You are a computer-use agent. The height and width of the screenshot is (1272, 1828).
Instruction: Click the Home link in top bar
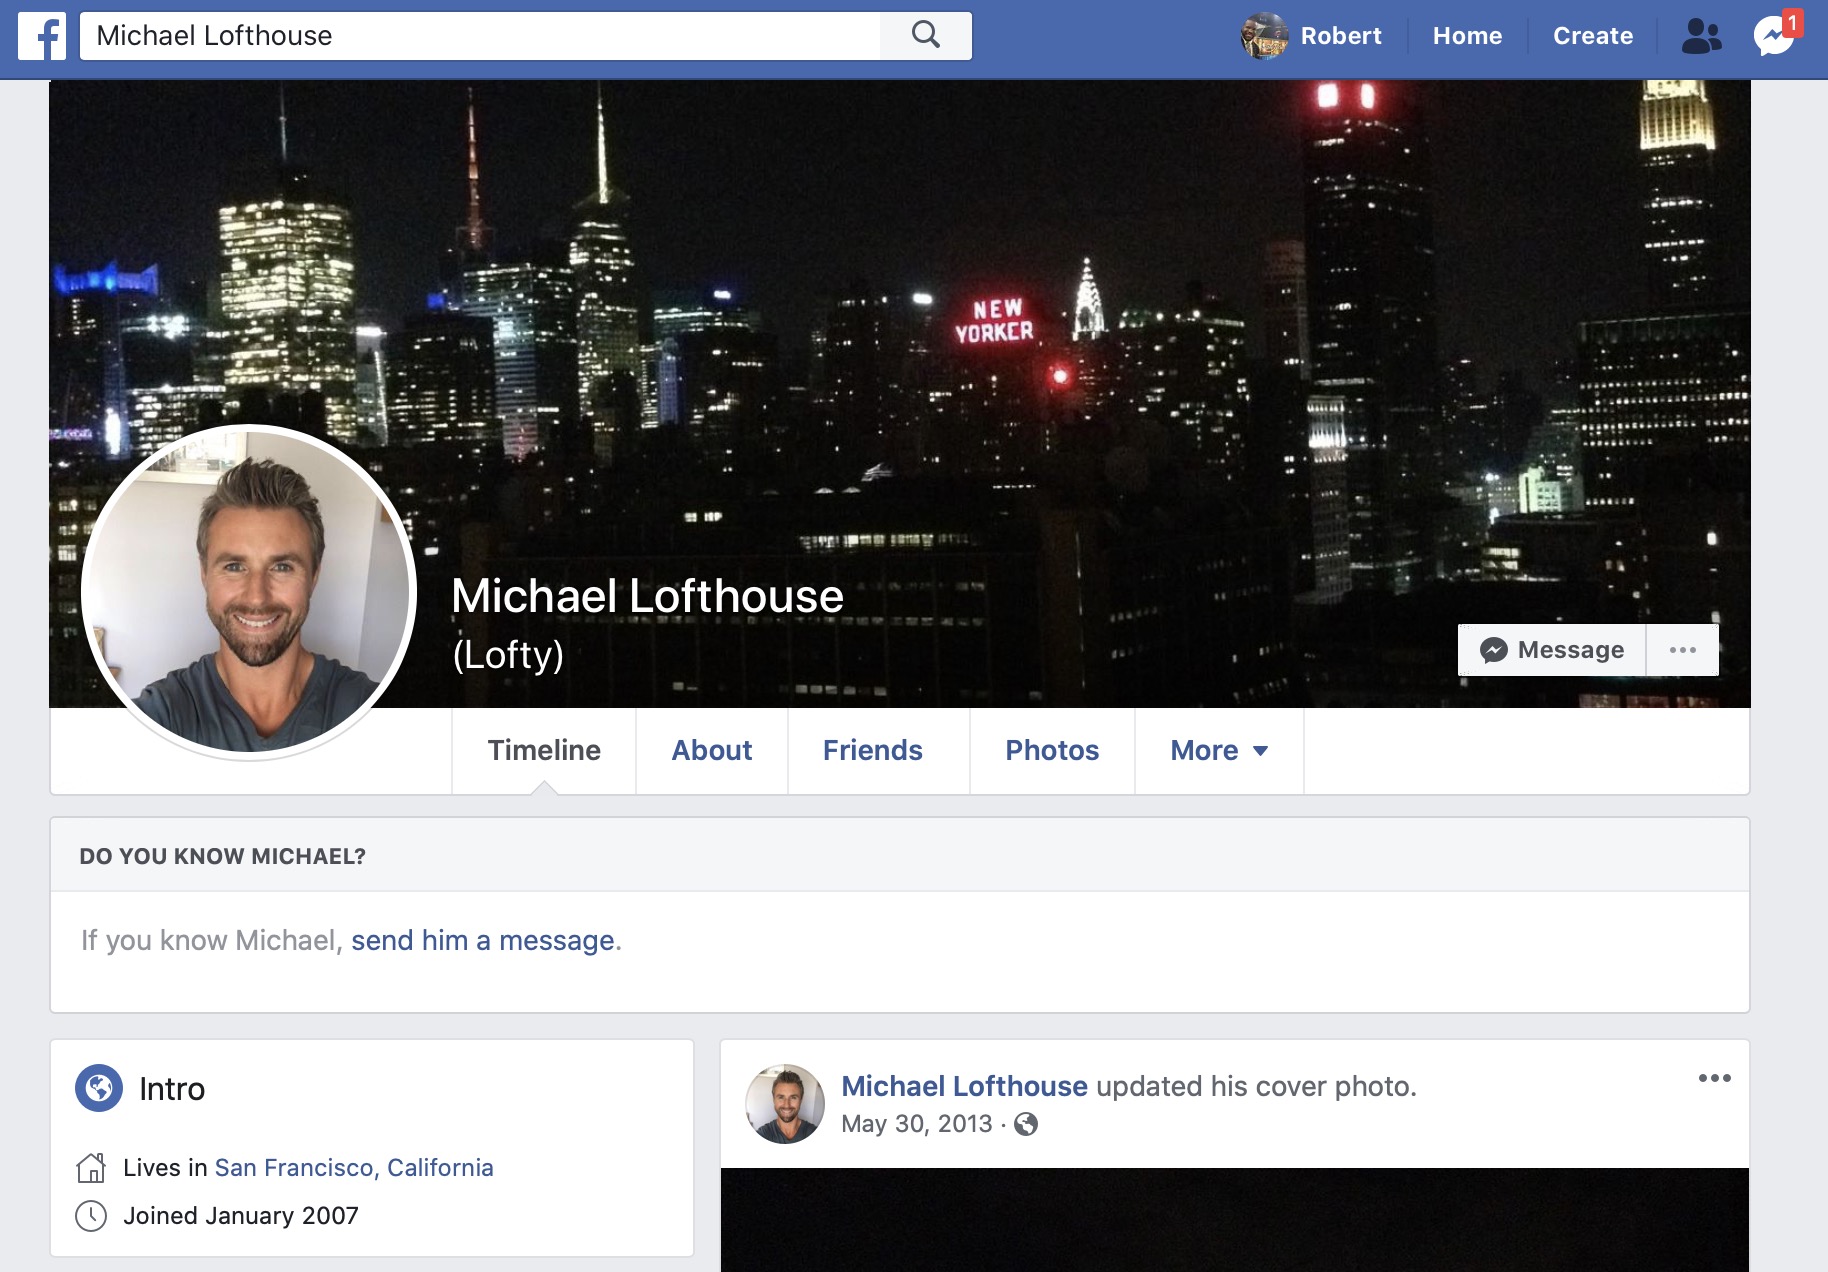(1467, 37)
